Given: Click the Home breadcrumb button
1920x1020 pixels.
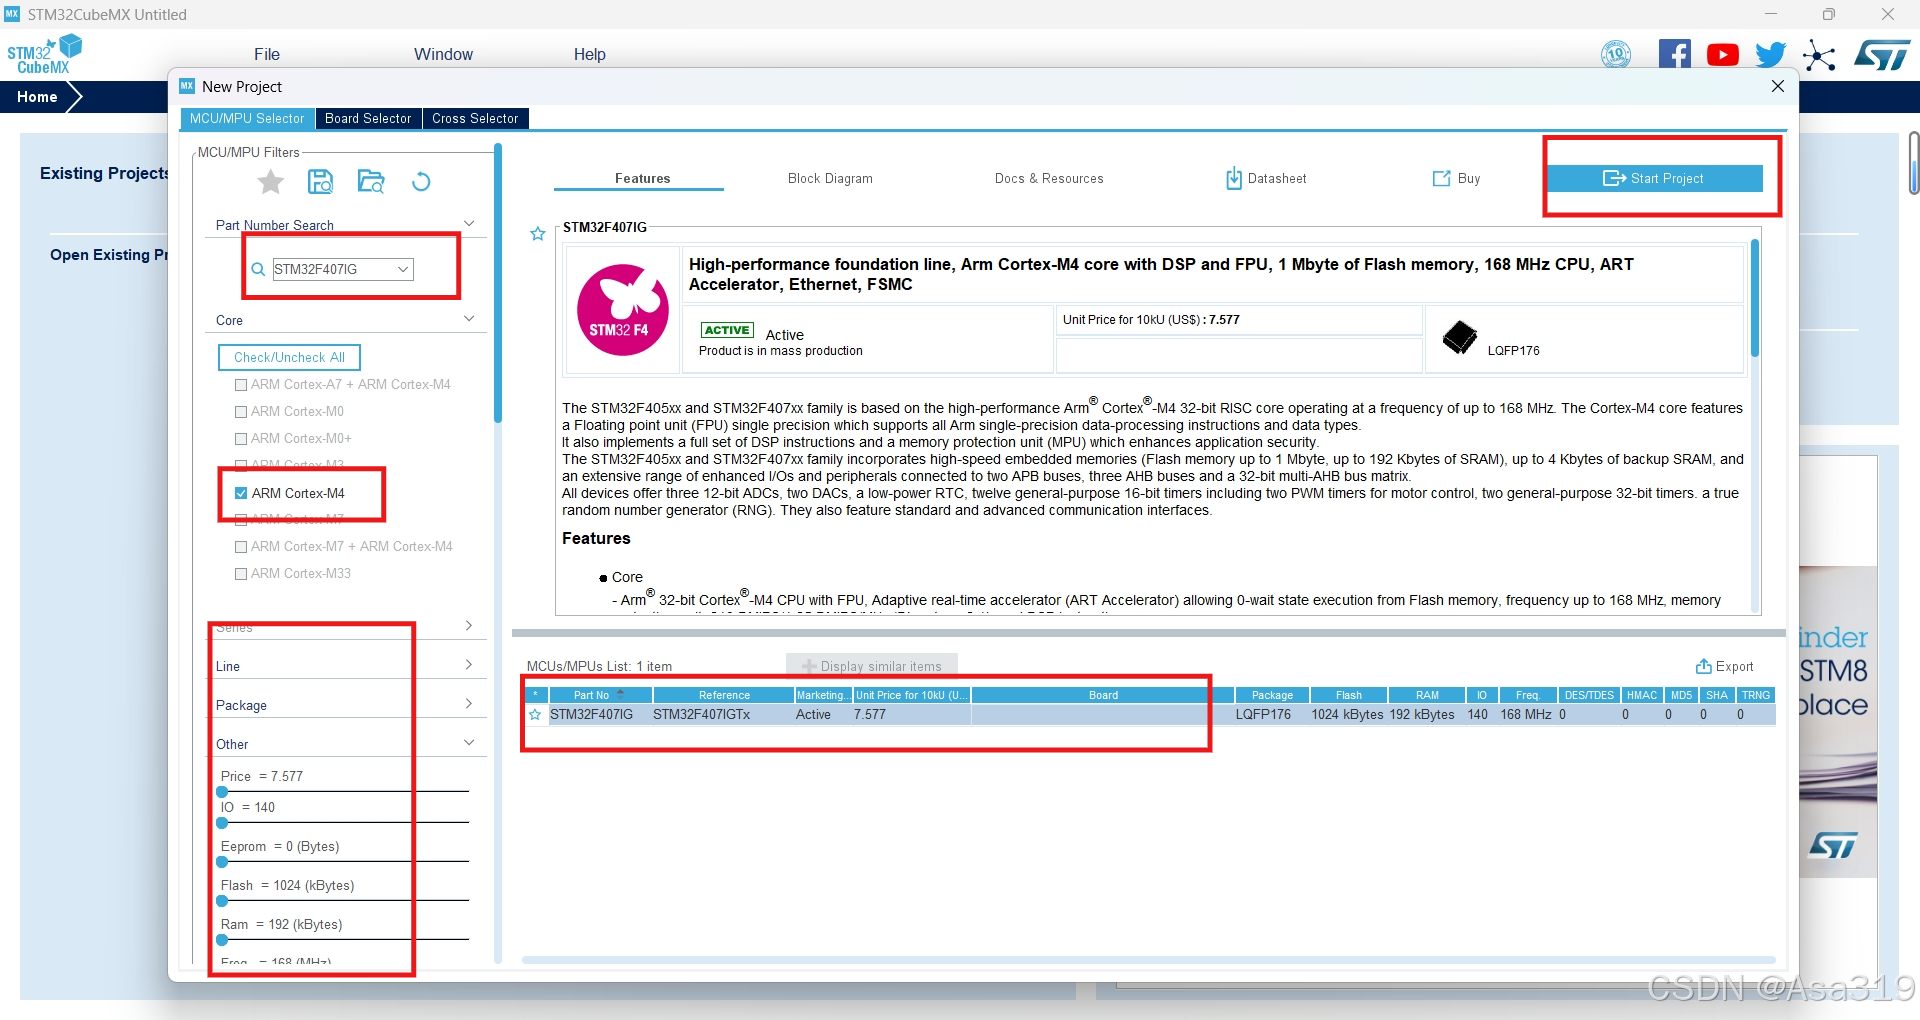Looking at the screenshot, I should [x=37, y=97].
